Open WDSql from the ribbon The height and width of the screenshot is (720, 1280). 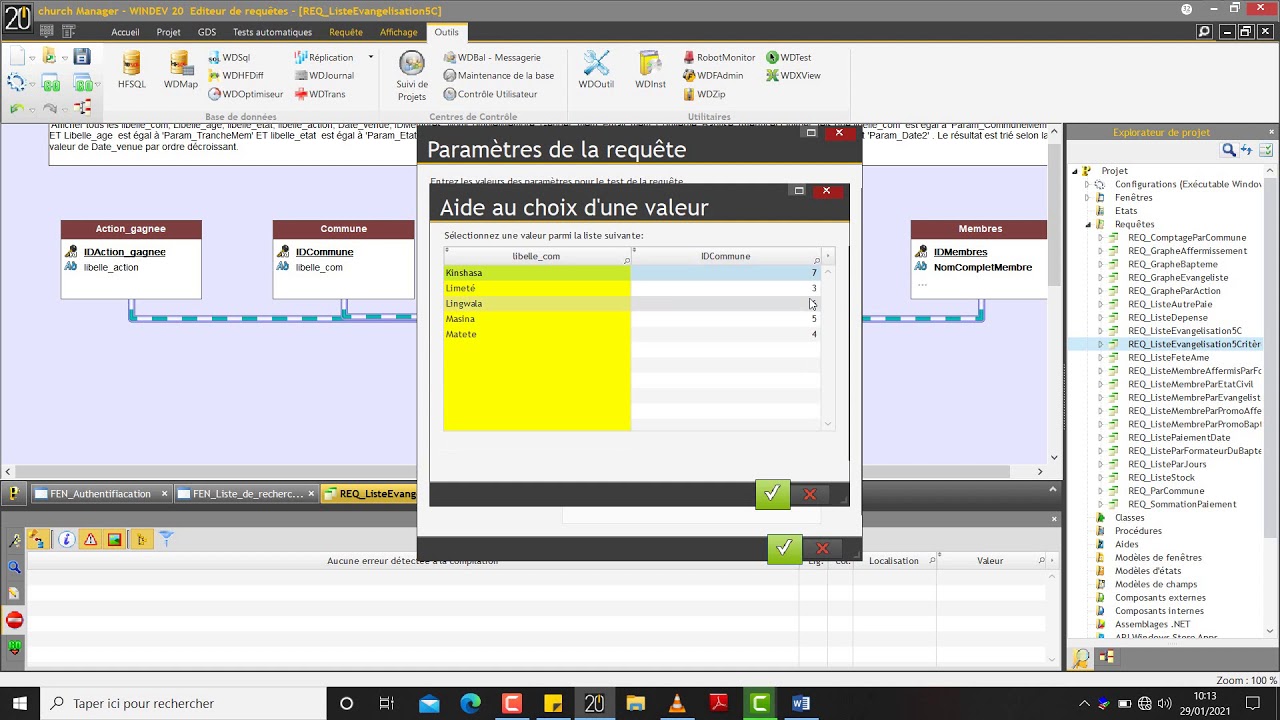click(229, 58)
